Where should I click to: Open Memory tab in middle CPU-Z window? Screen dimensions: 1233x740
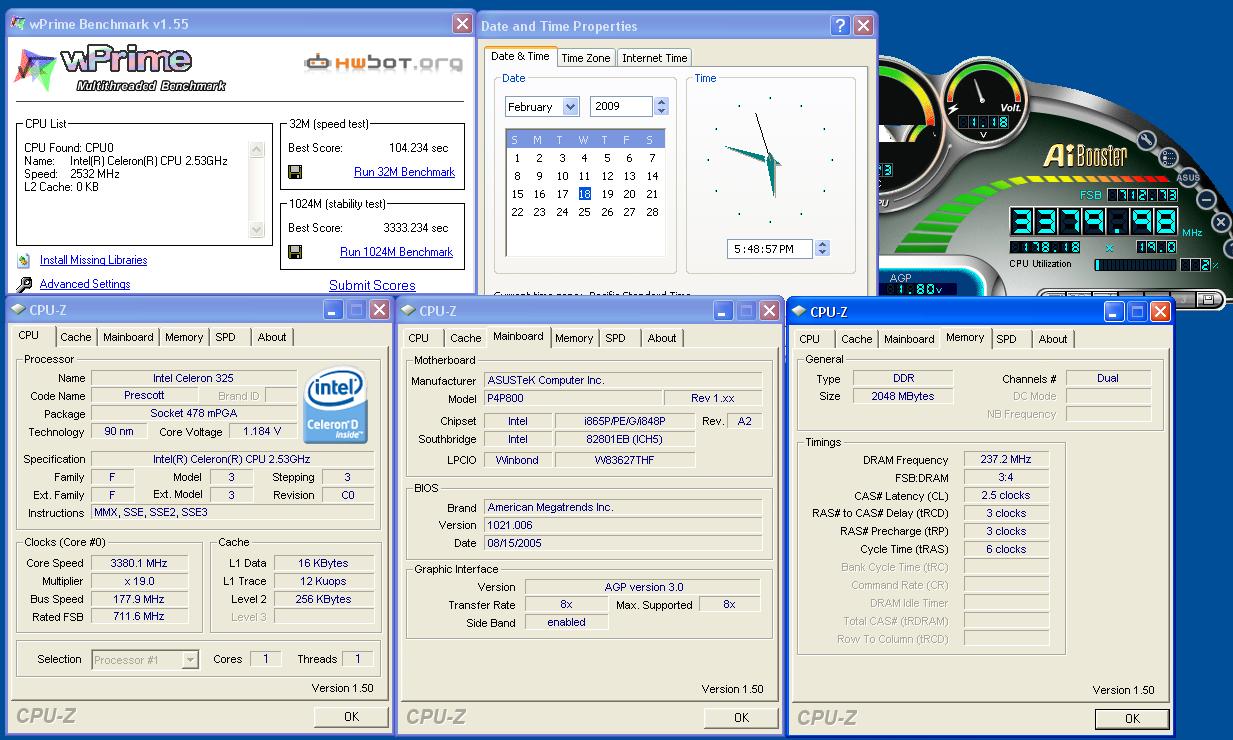tap(574, 338)
